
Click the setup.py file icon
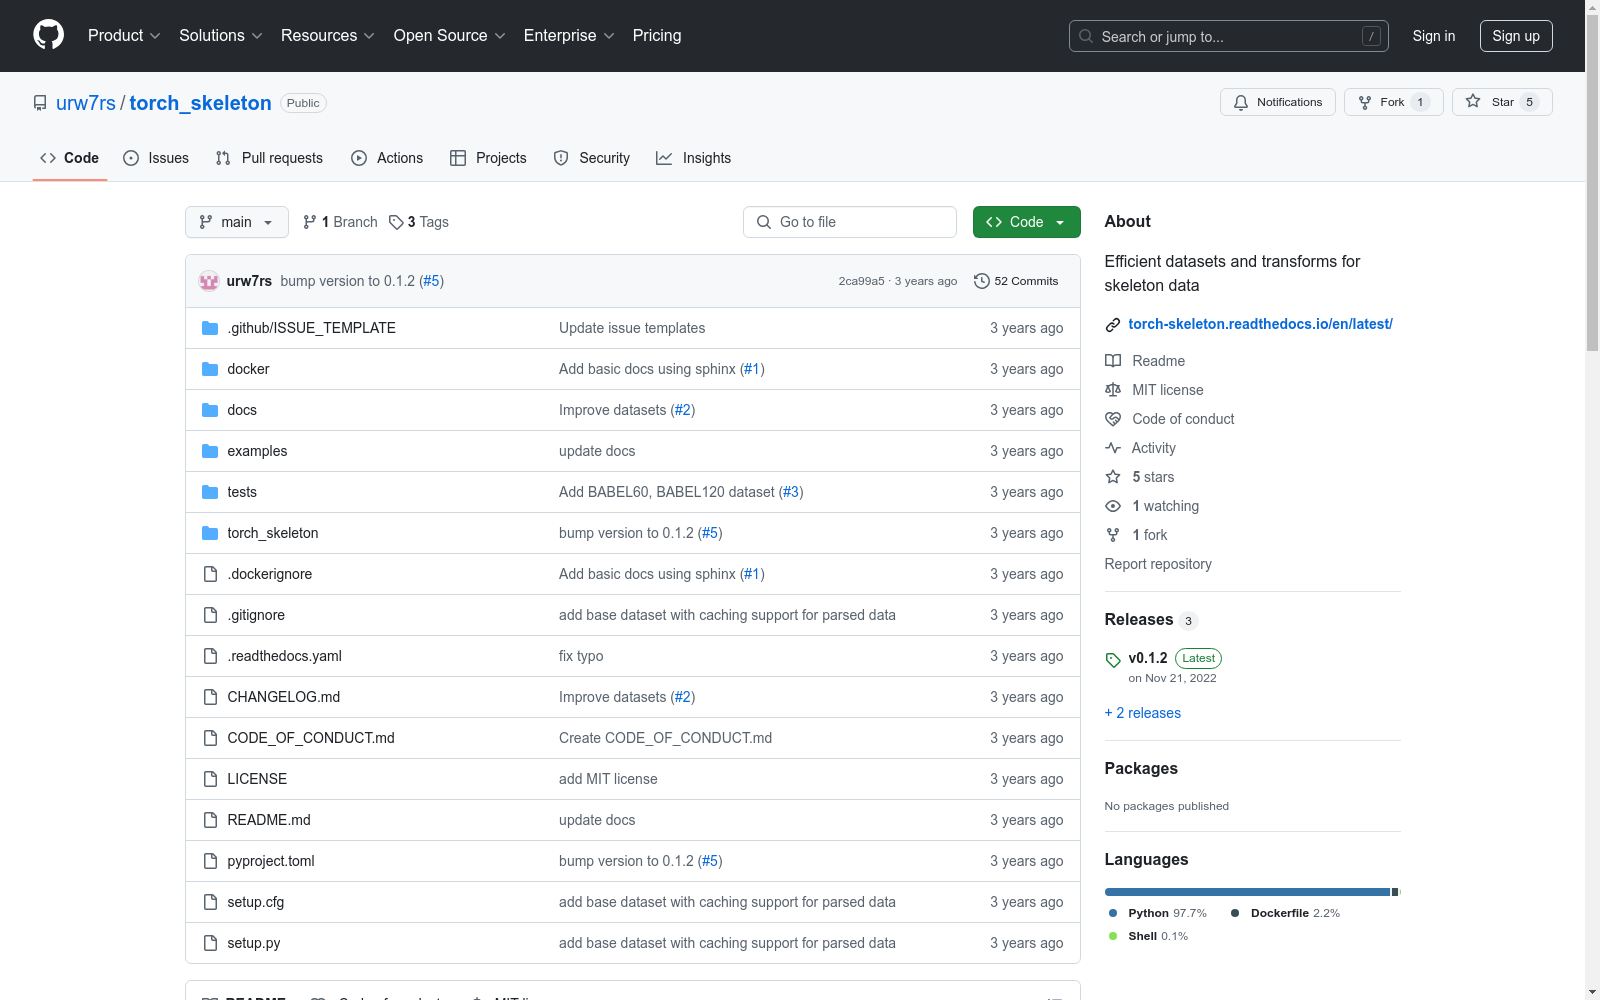(210, 943)
